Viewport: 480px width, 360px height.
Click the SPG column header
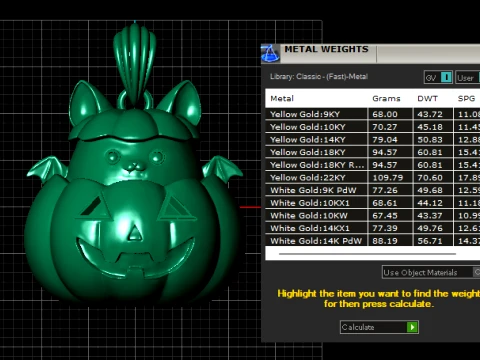pyautogui.click(x=466, y=98)
